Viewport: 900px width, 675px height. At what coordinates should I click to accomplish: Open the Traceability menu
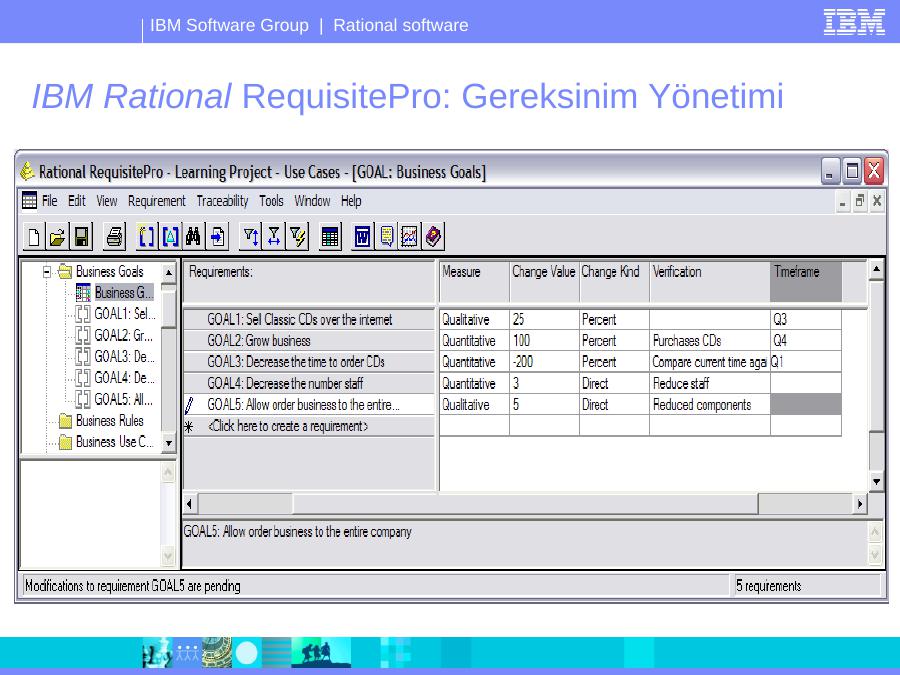[222, 201]
